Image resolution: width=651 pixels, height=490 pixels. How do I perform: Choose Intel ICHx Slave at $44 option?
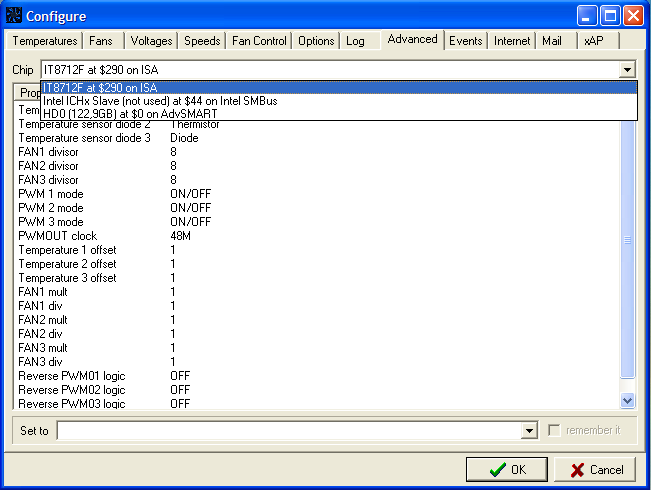click(339, 101)
